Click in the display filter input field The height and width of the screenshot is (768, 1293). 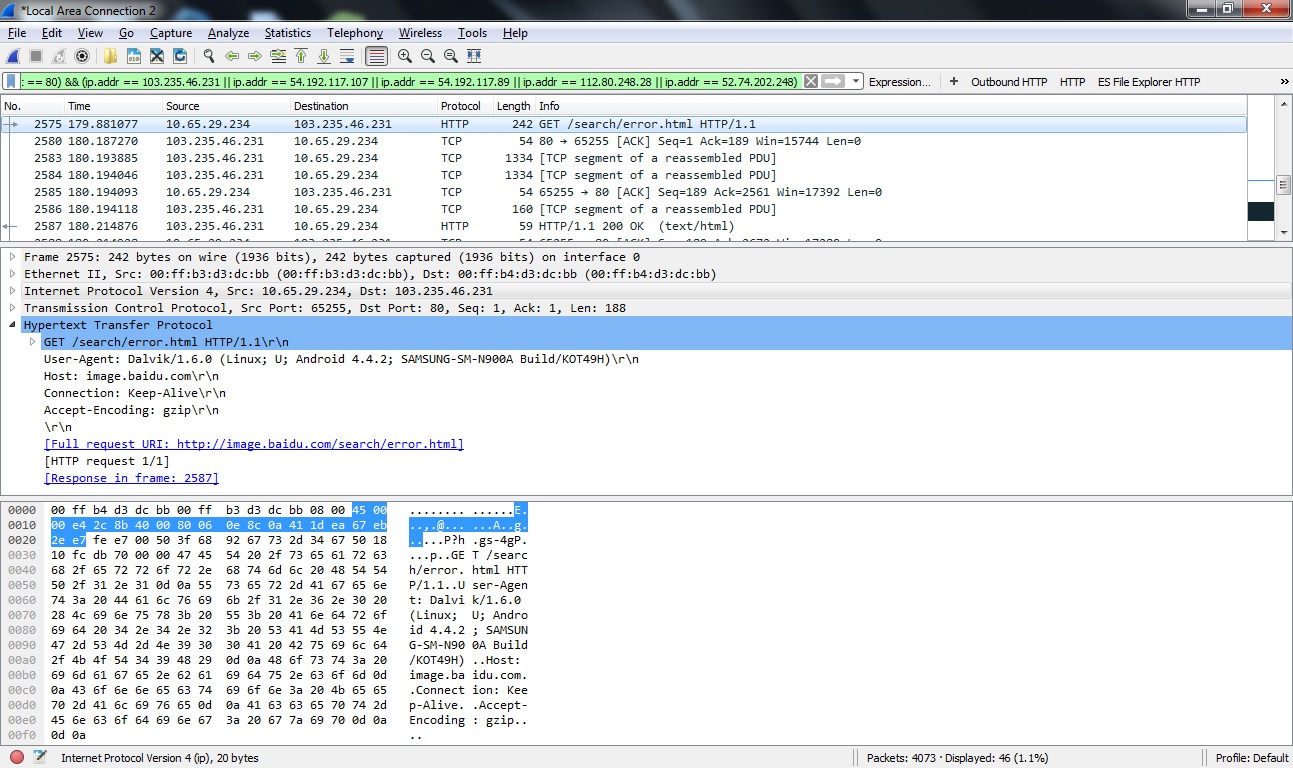click(400, 82)
